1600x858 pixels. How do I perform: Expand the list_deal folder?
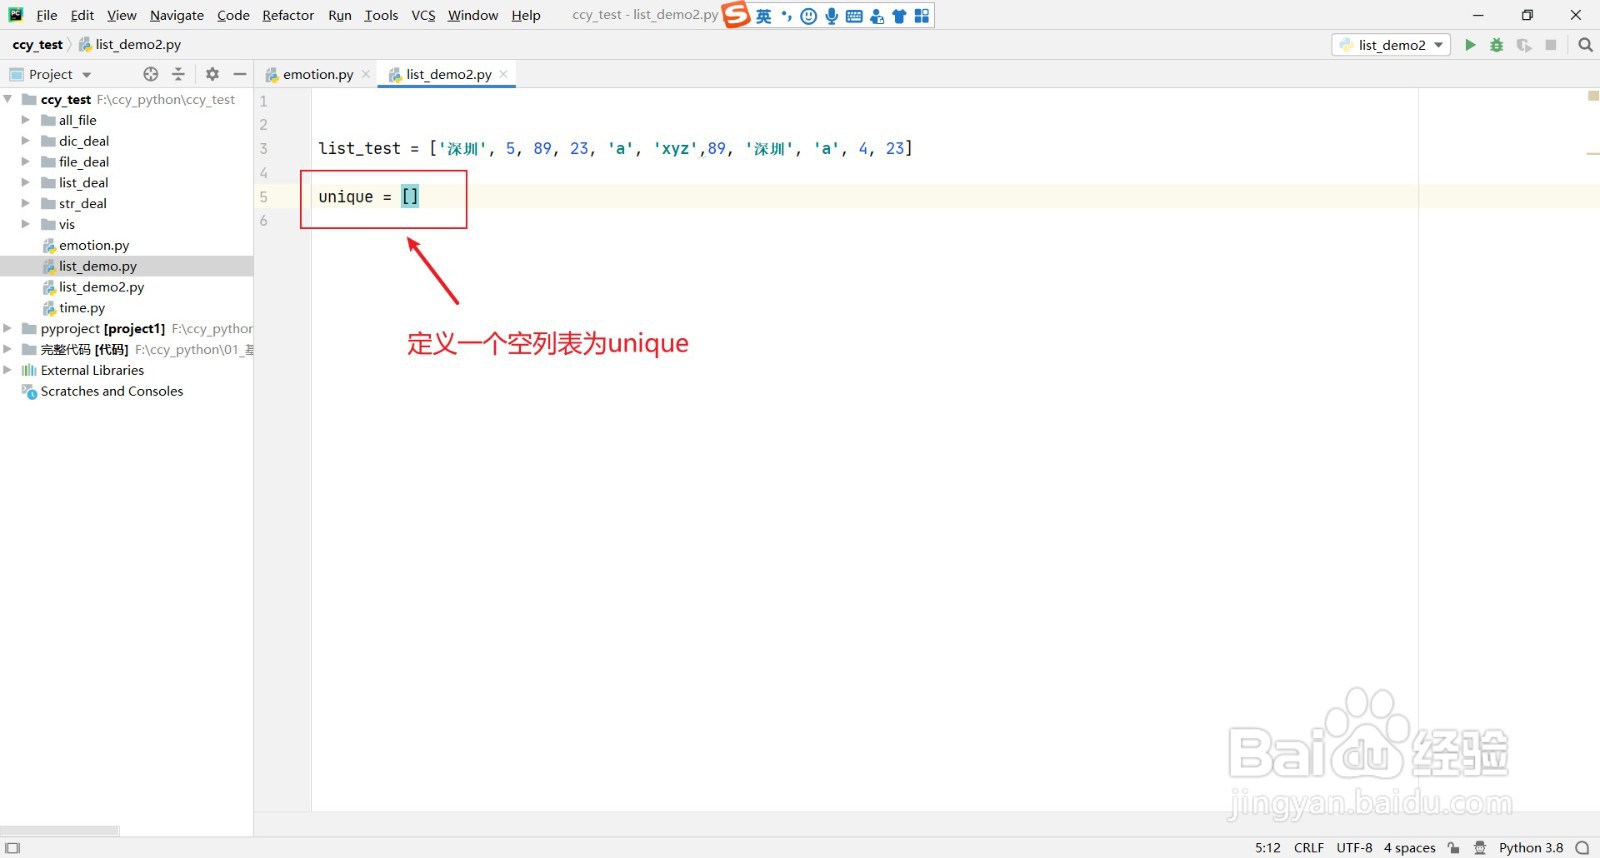point(26,183)
